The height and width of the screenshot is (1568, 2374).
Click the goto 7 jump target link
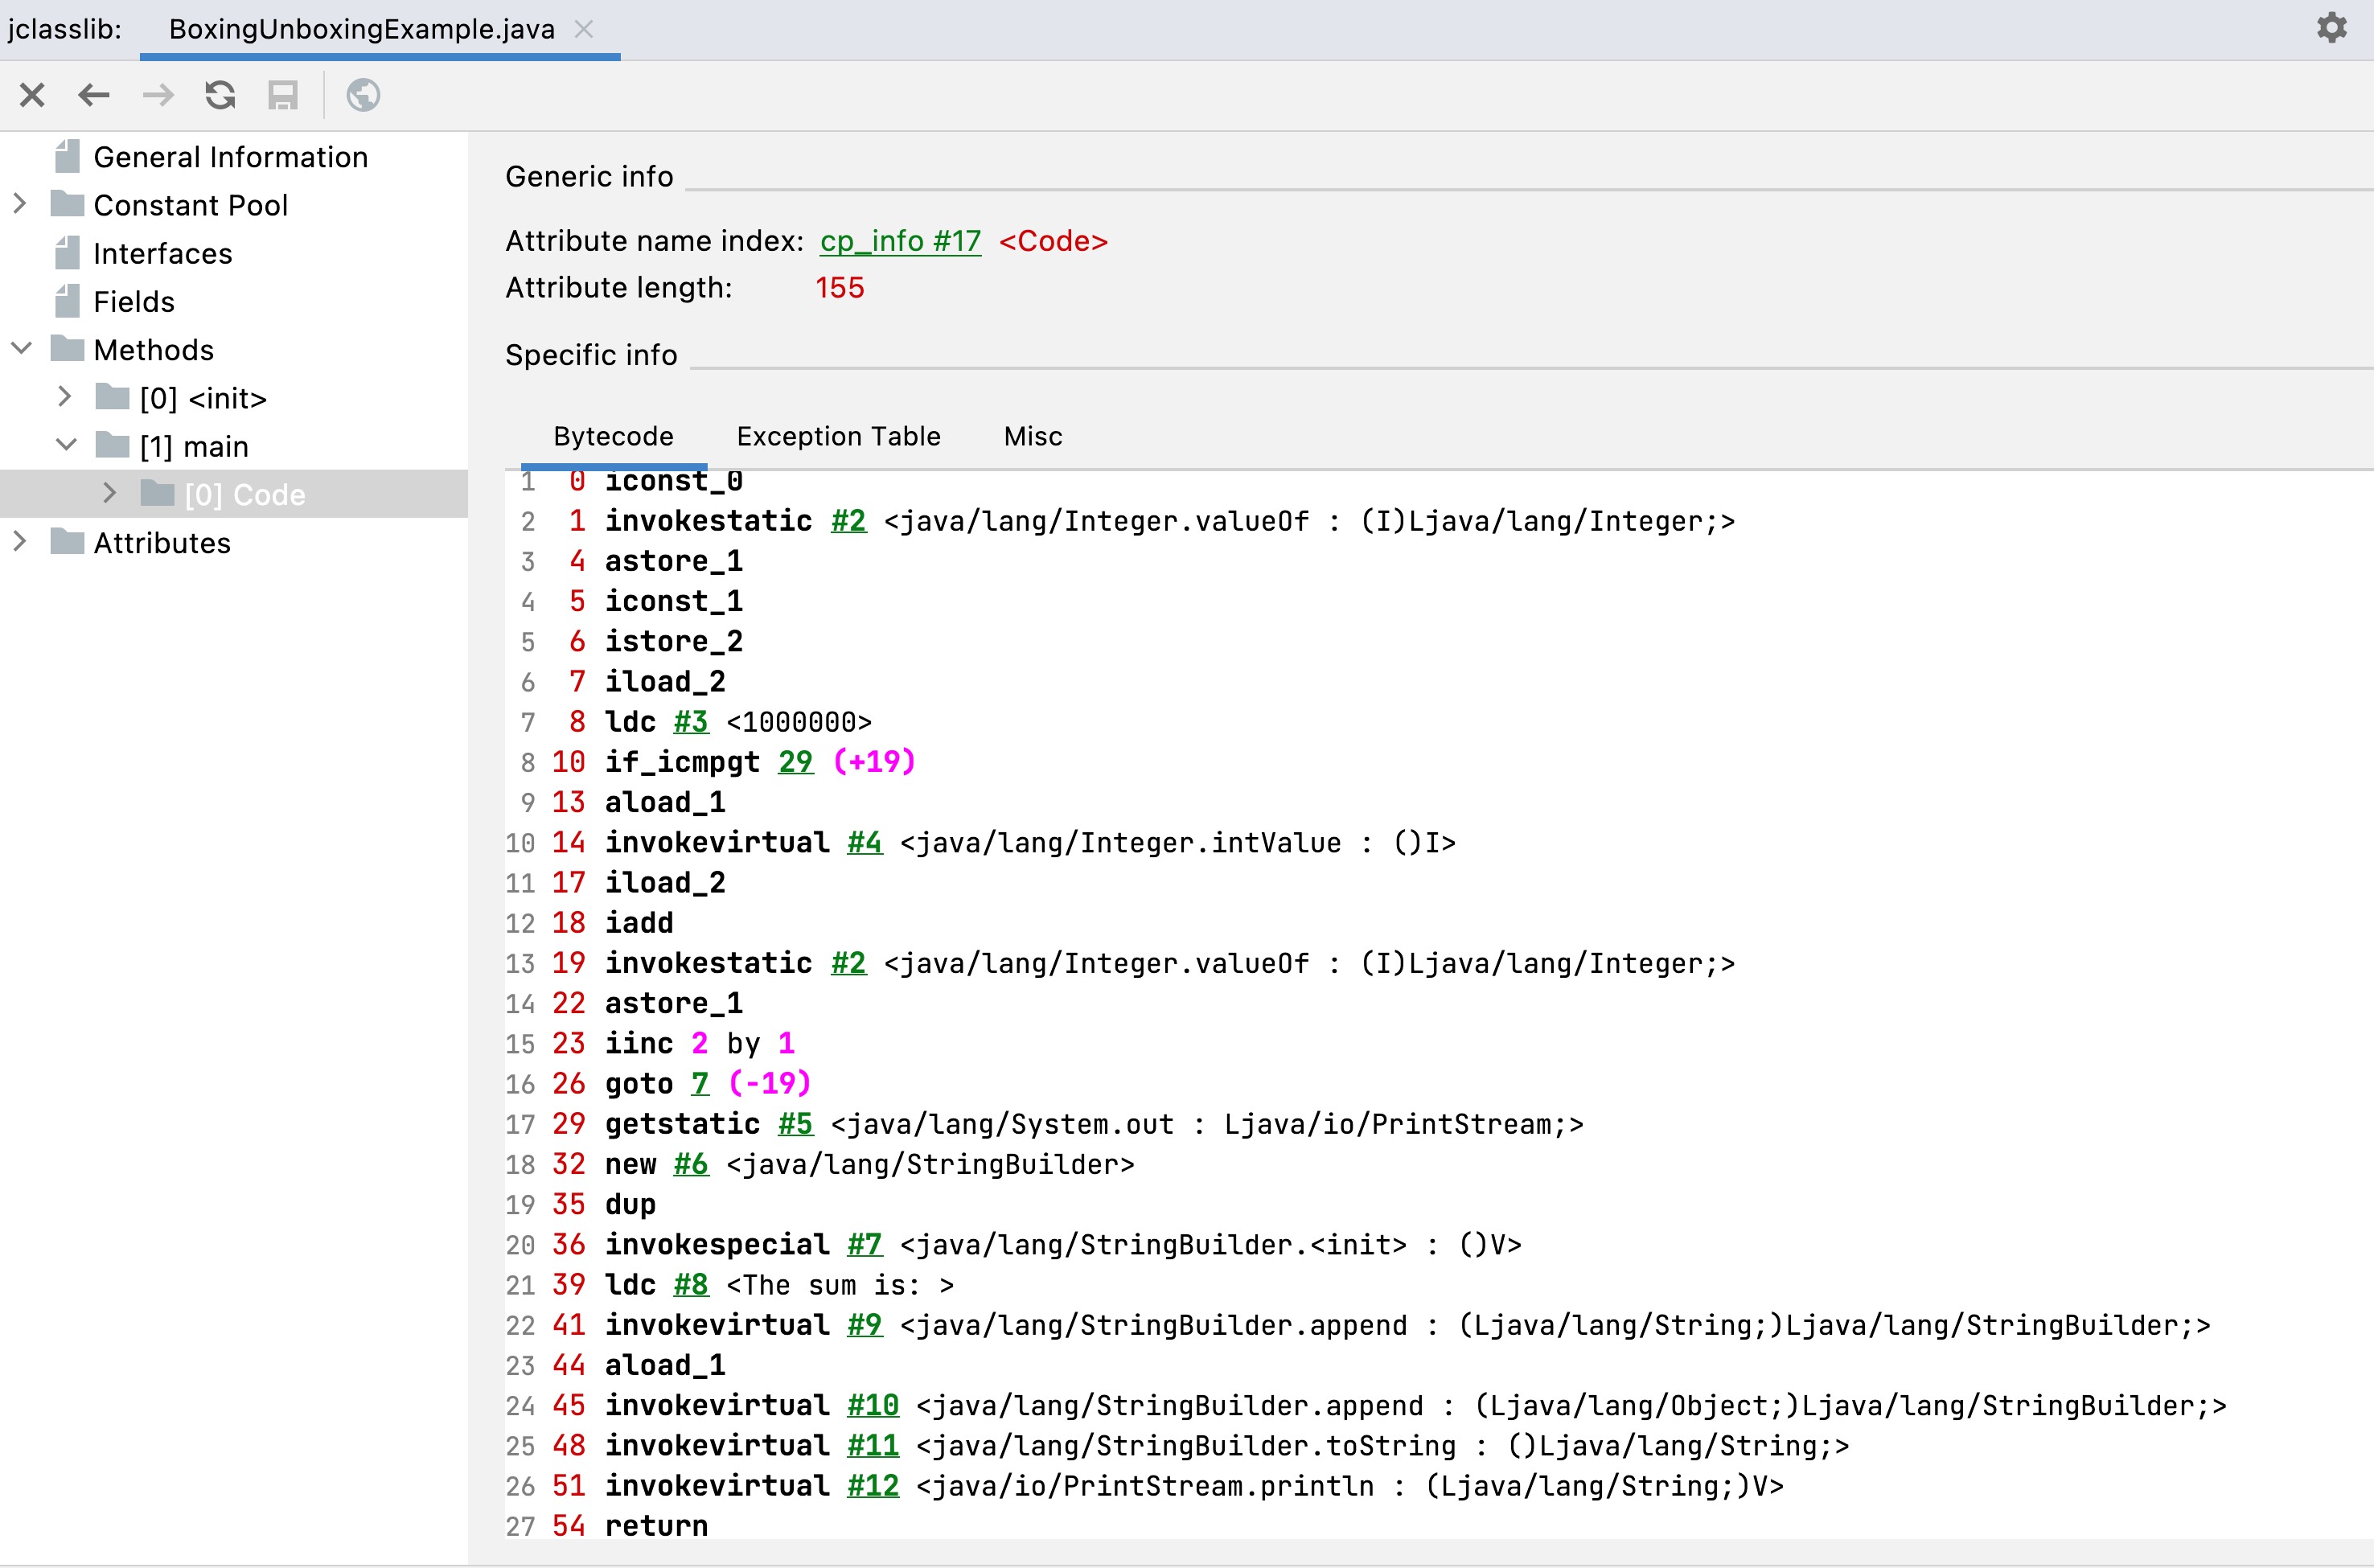tap(699, 1083)
